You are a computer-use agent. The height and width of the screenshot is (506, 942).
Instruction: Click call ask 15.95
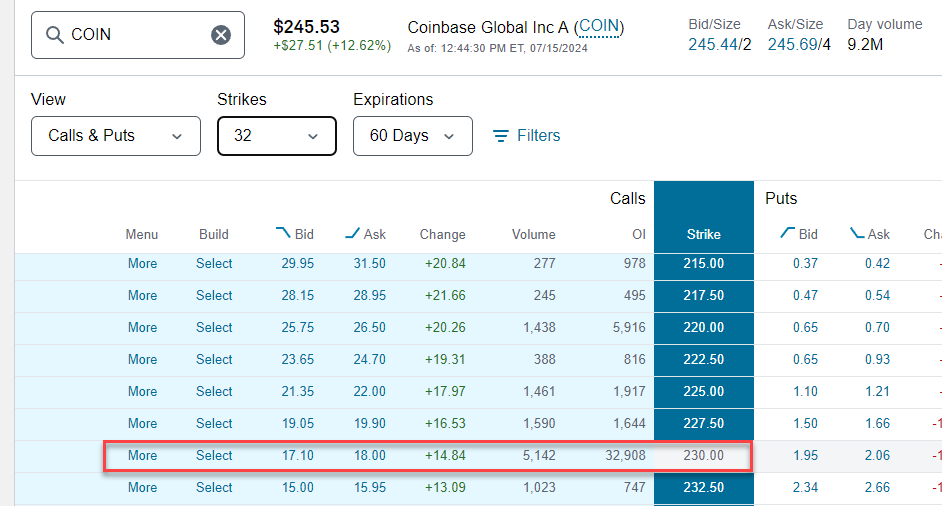click(369, 487)
